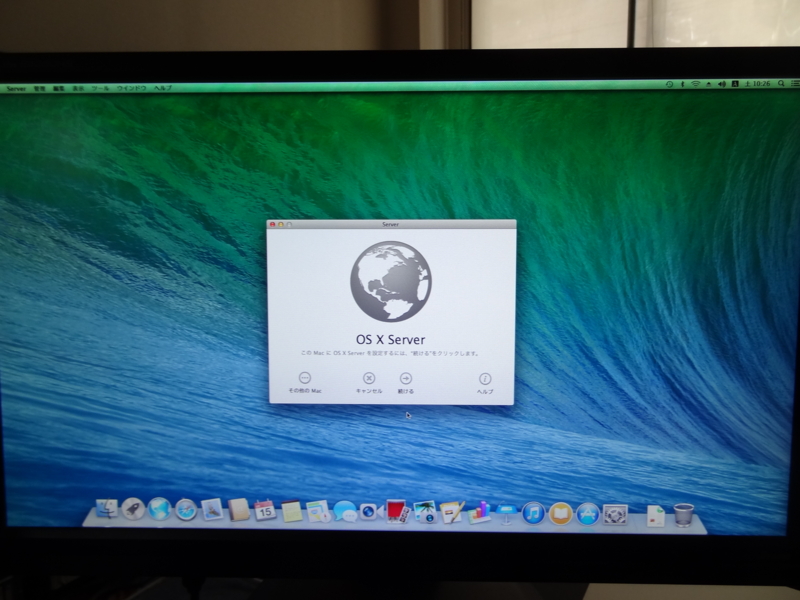Open the Server application menu
800x600 pixels.
[x=16, y=89]
